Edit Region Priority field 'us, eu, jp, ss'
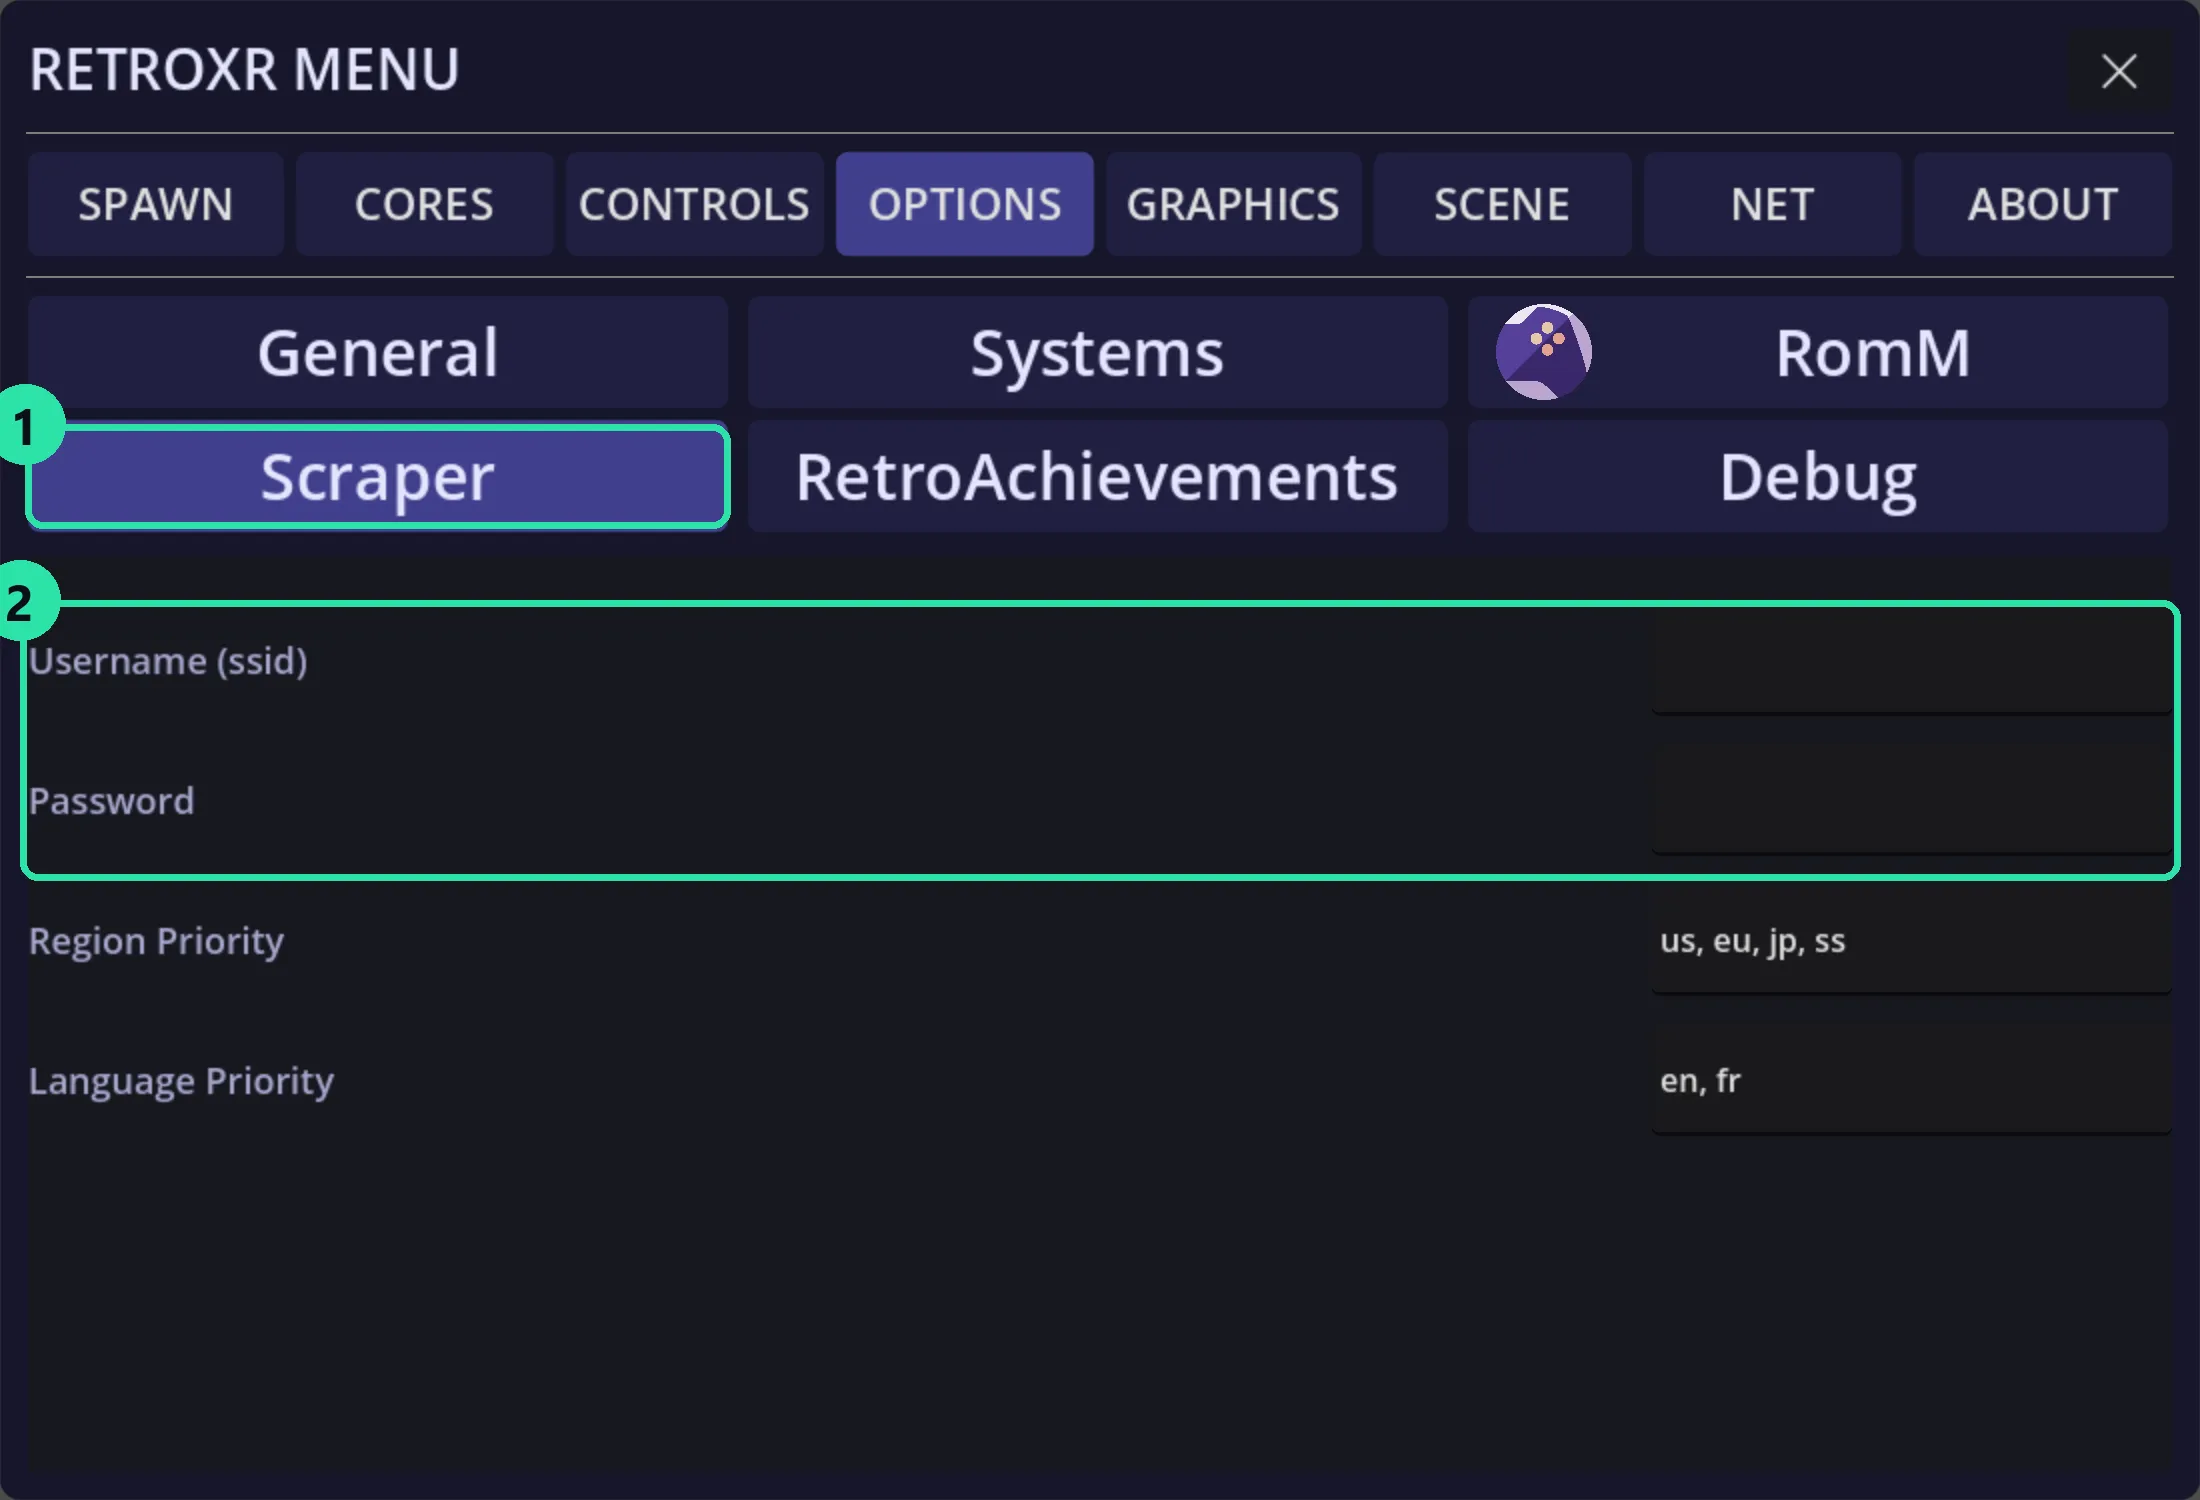2200x1500 pixels. (x=1911, y=941)
